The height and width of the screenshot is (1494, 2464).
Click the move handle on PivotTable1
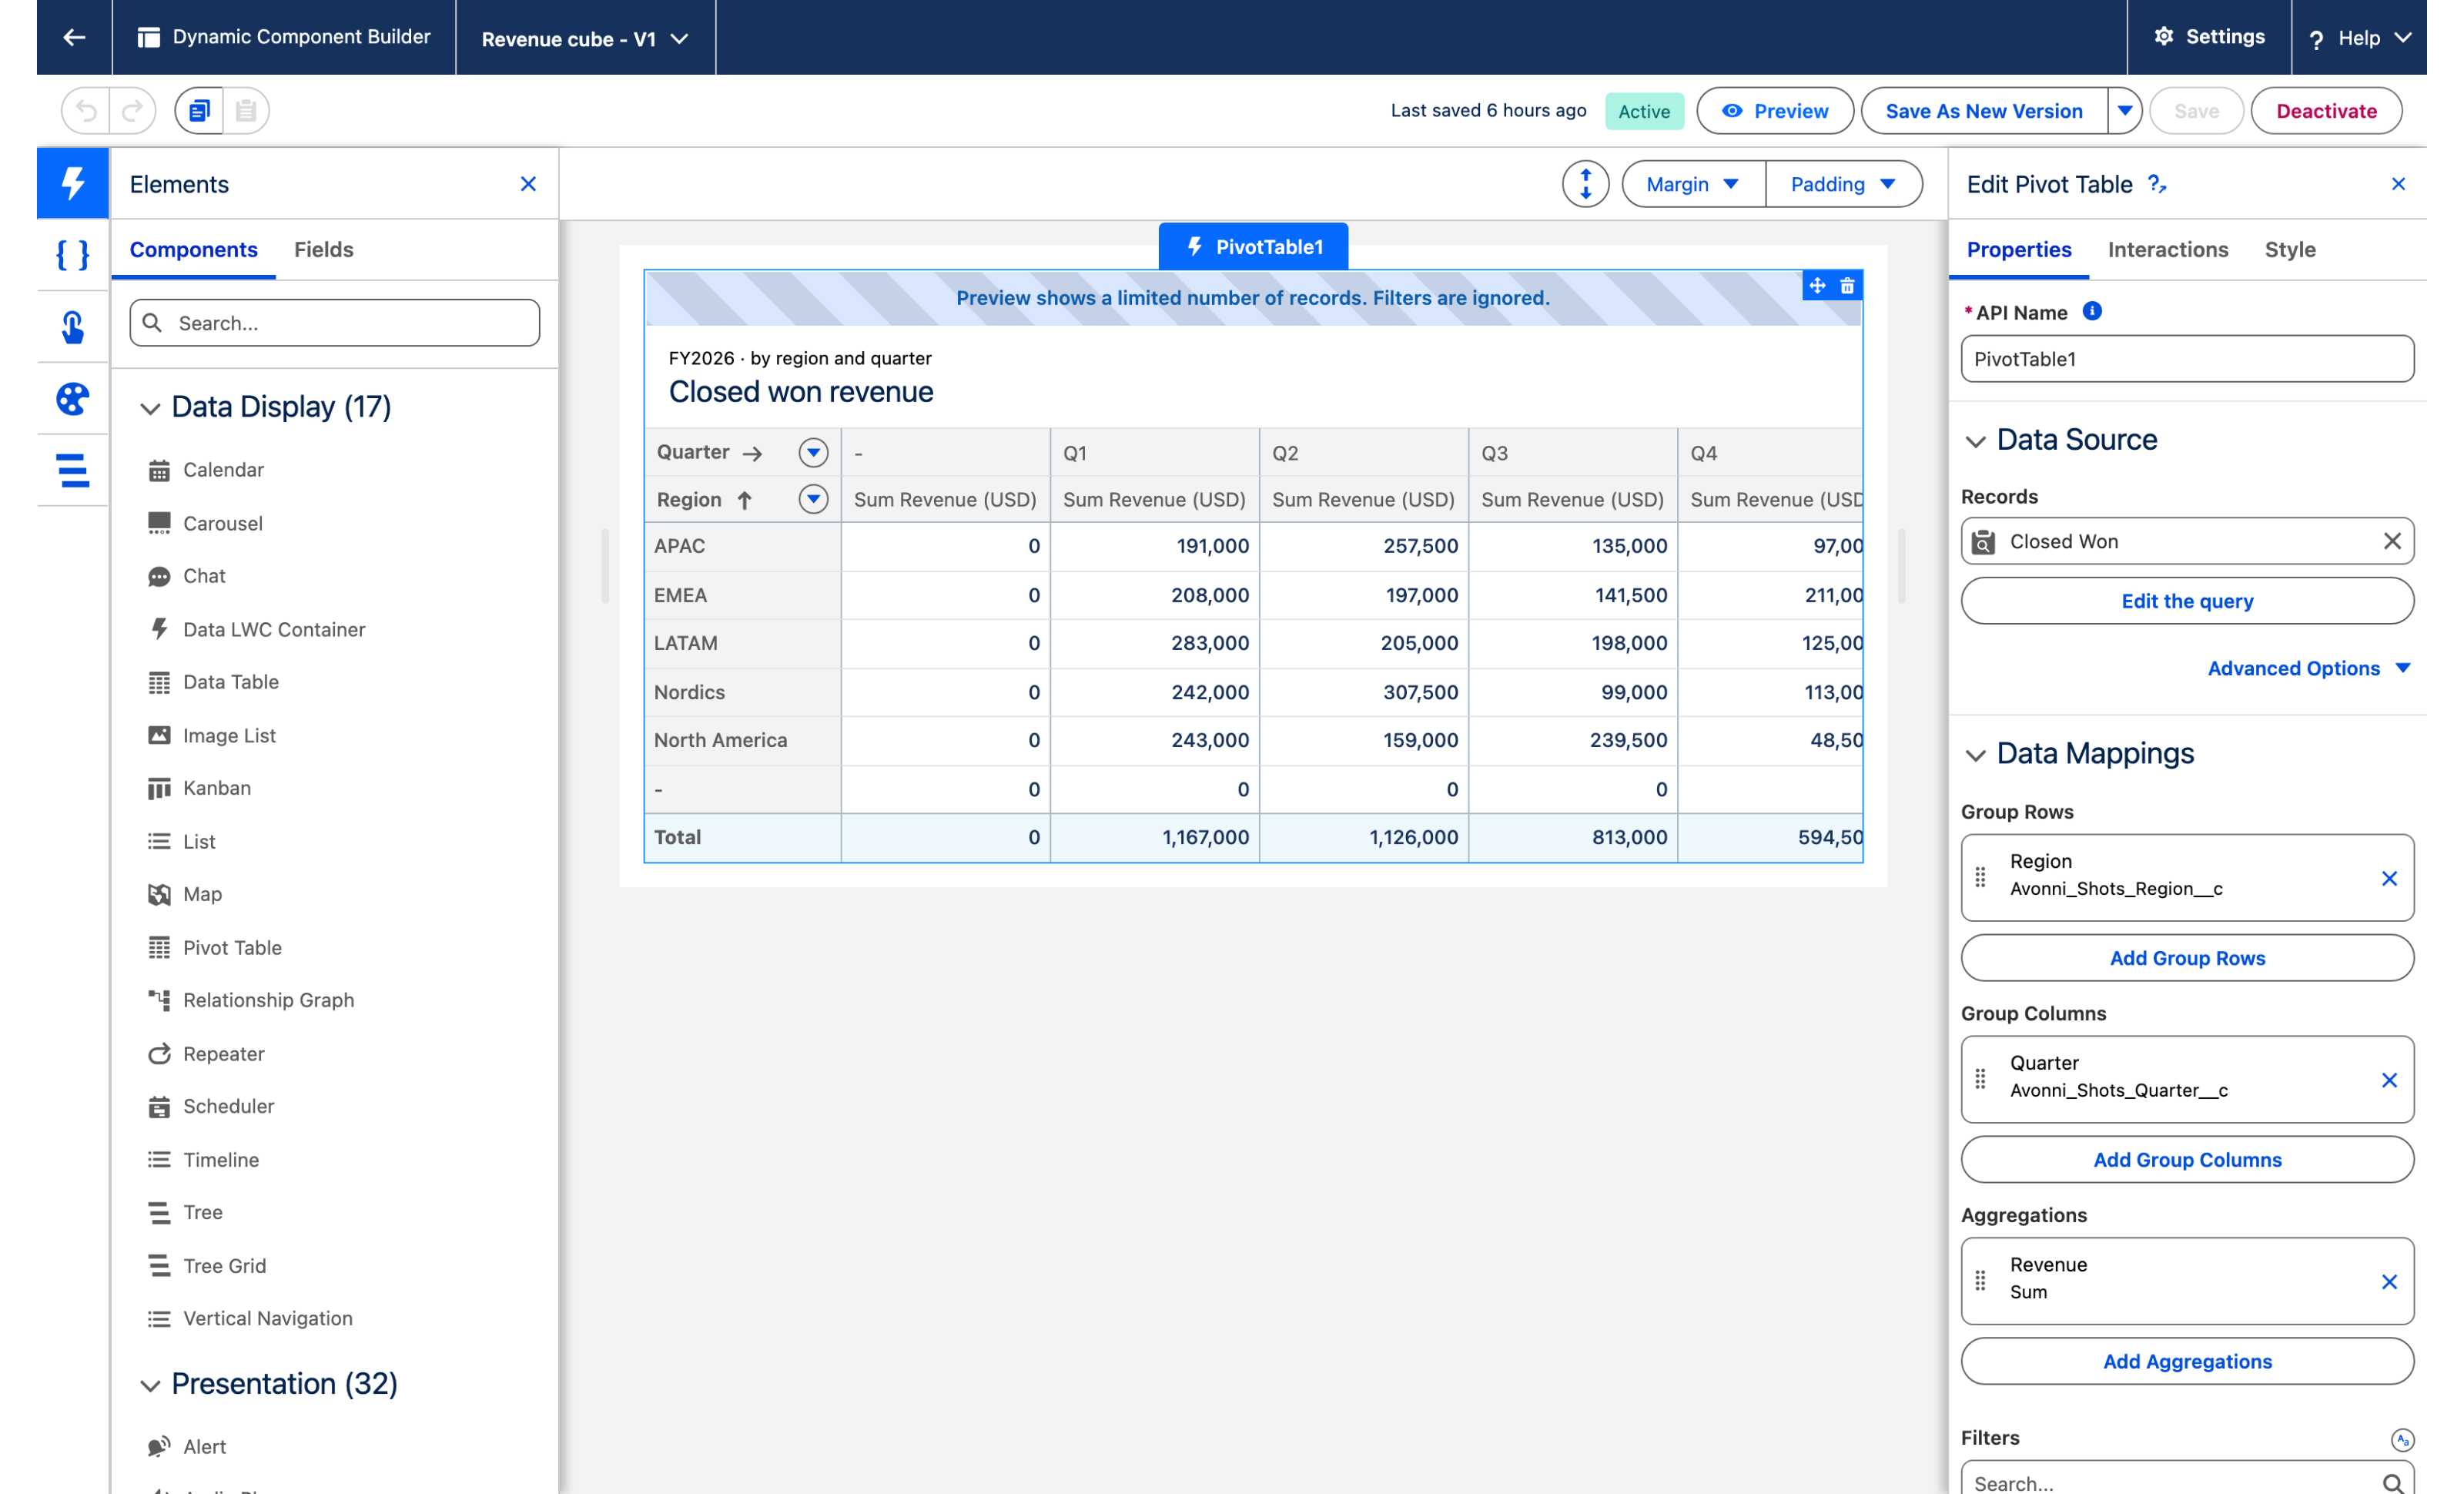coord(1817,285)
